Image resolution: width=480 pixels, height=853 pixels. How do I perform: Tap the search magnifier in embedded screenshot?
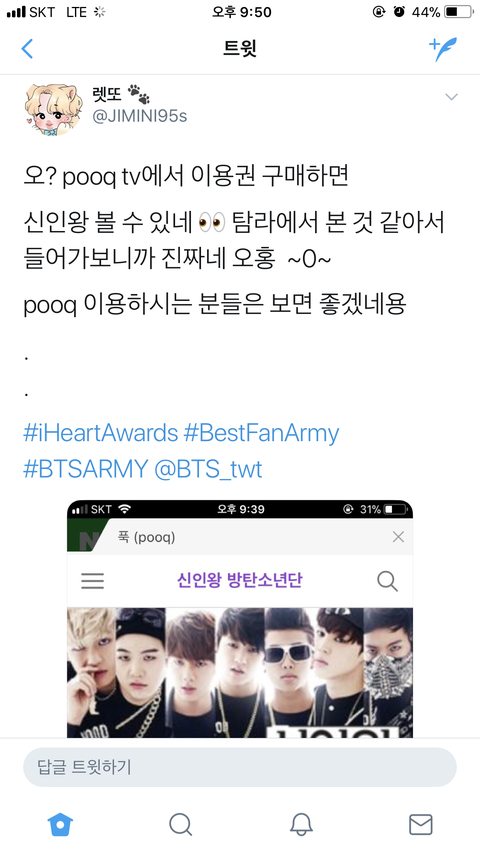(x=387, y=581)
